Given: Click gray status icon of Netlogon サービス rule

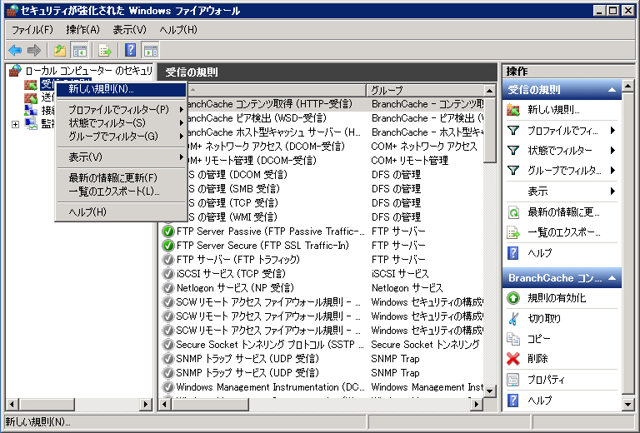Looking at the screenshot, I should pos(168,288).
